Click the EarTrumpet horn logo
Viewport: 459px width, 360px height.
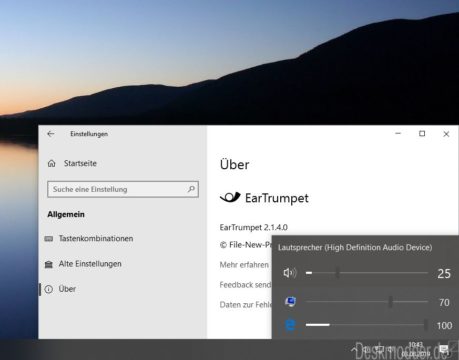coord(230,197)
